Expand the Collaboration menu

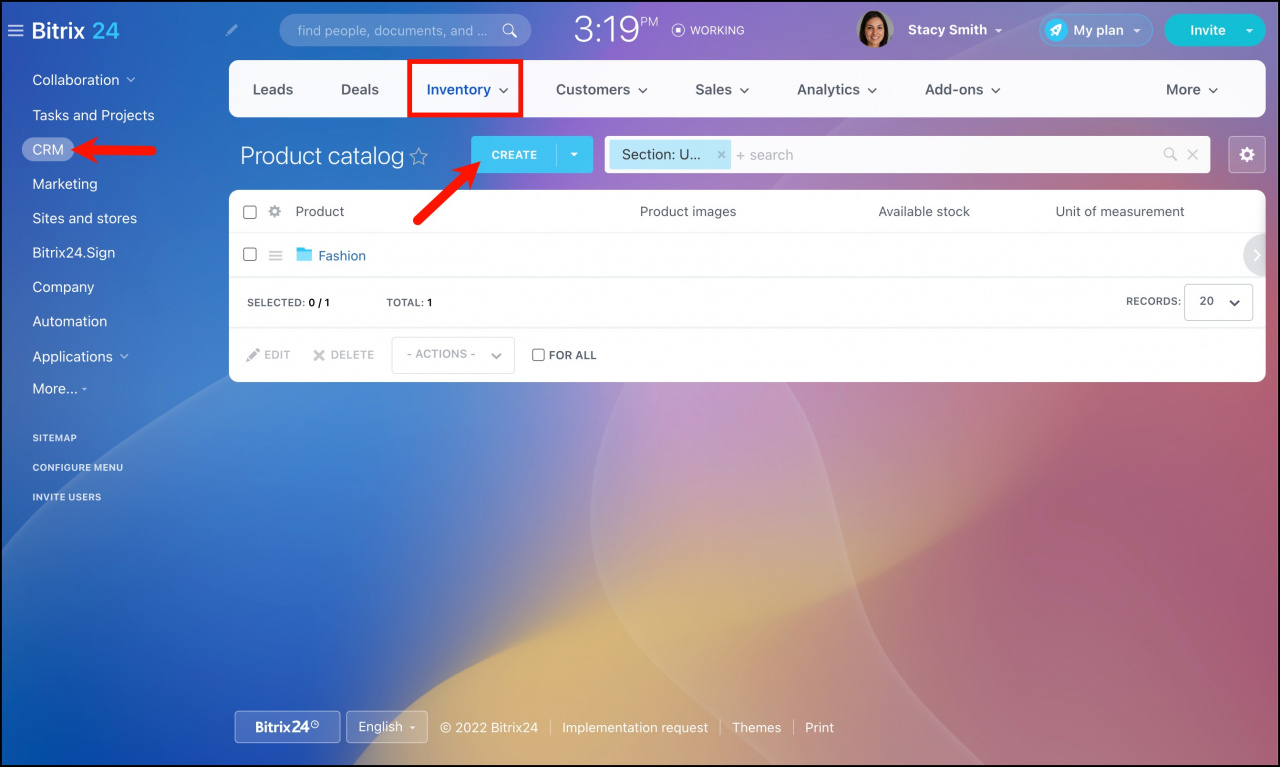coord(84,80)
